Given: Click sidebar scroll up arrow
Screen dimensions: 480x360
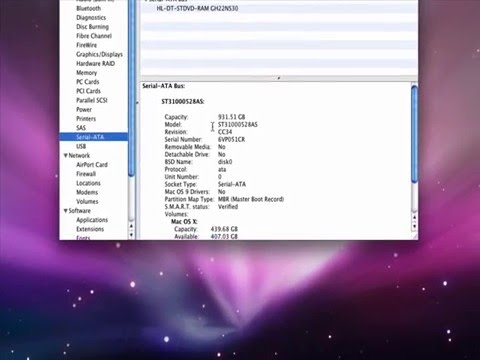Looking at the screenshot, I should [x=131, y=226].
